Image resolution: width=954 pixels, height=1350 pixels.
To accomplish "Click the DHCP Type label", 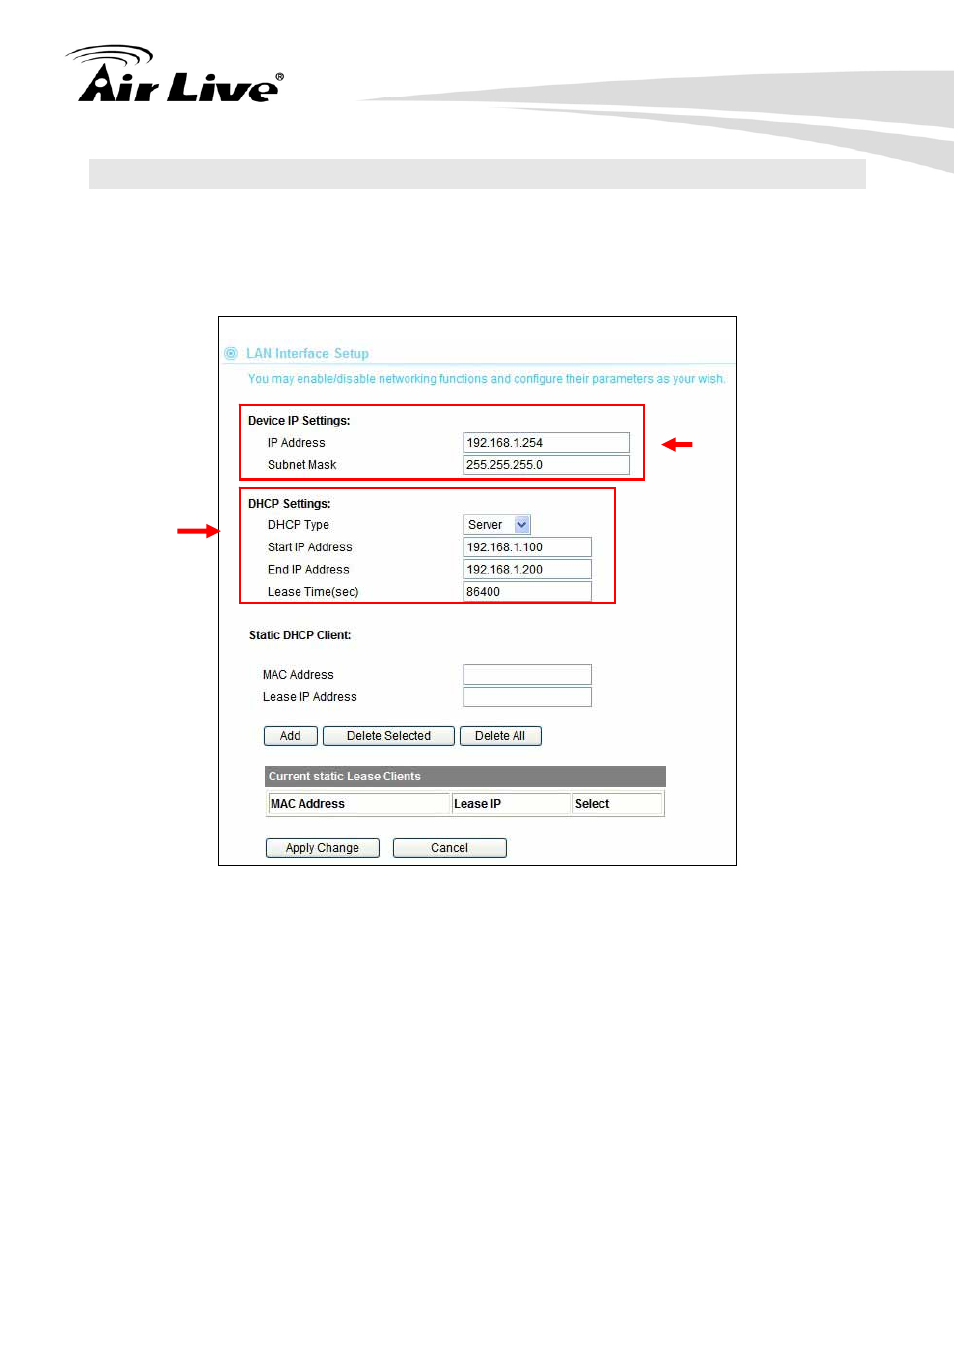I will coord(298,525).
